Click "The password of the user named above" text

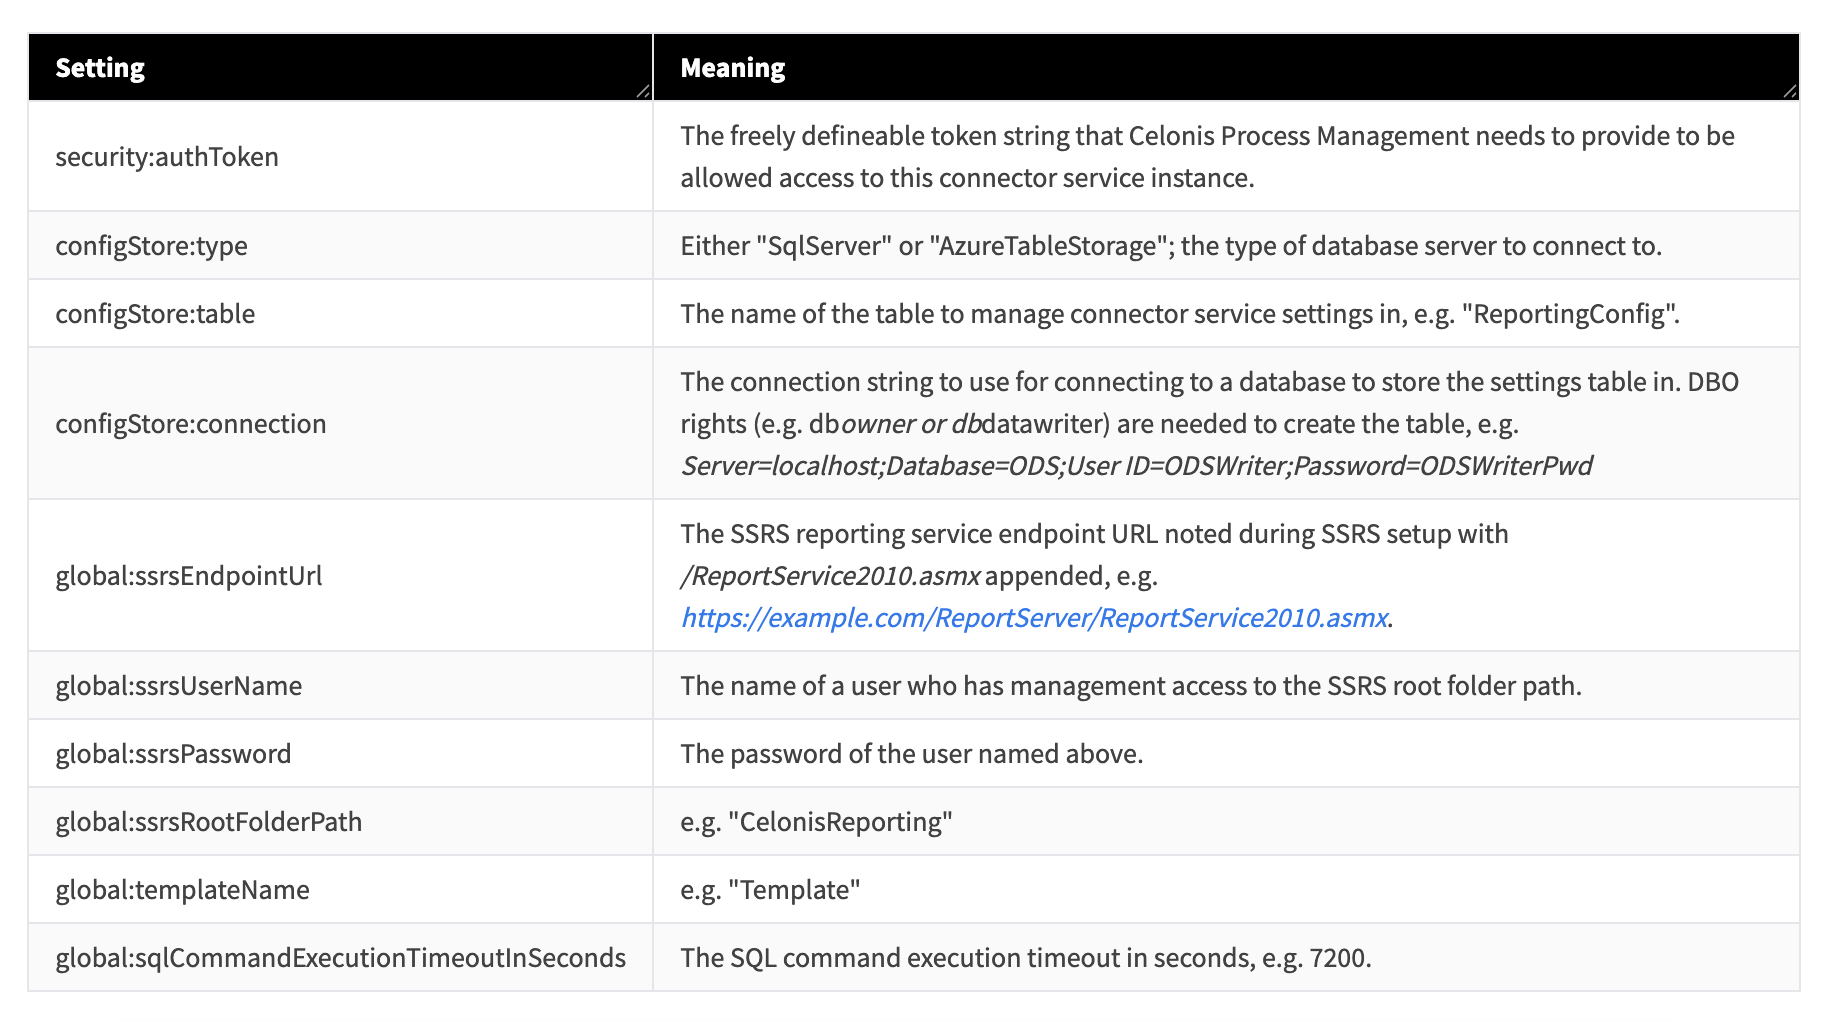point(912,754)
